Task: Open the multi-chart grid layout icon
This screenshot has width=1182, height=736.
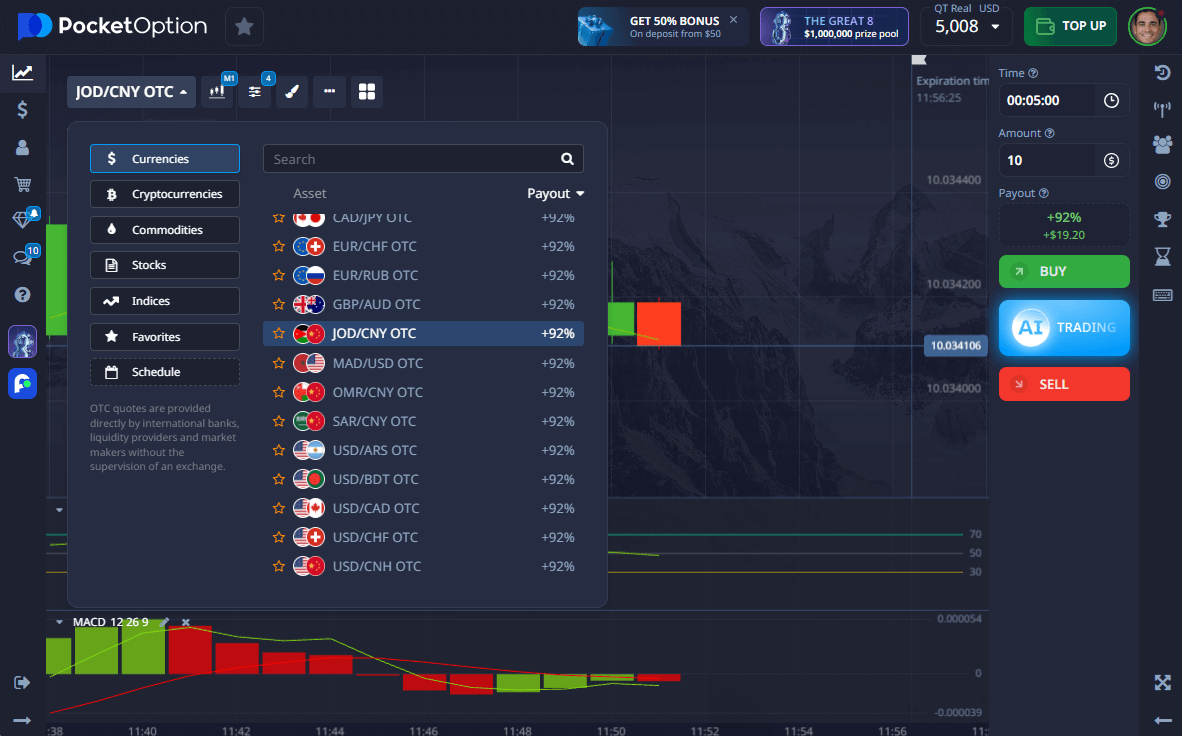Action: pyautogui.click(x=366, y=92)
